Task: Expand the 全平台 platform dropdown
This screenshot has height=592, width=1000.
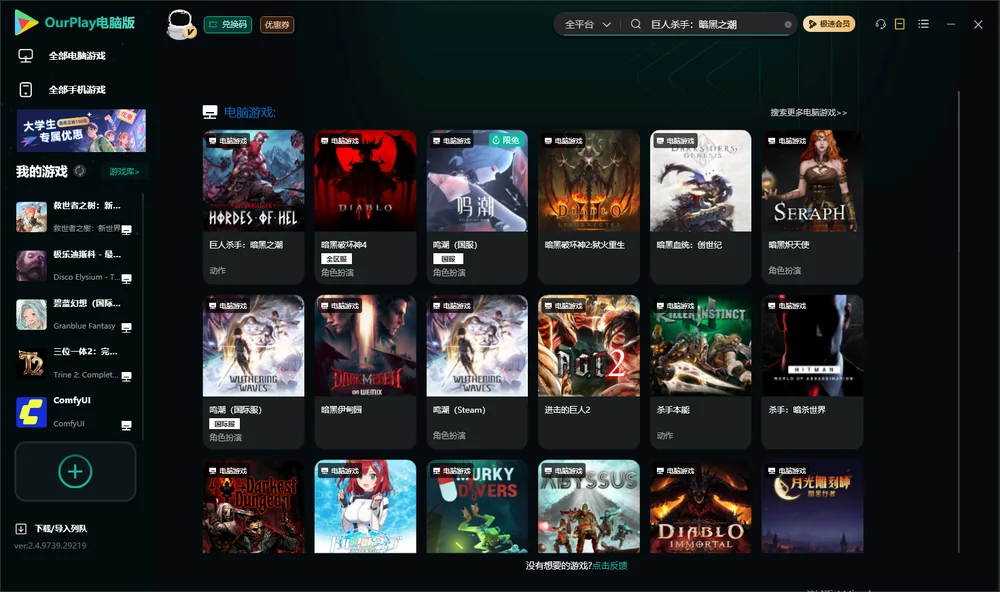Action: [587, 24]
